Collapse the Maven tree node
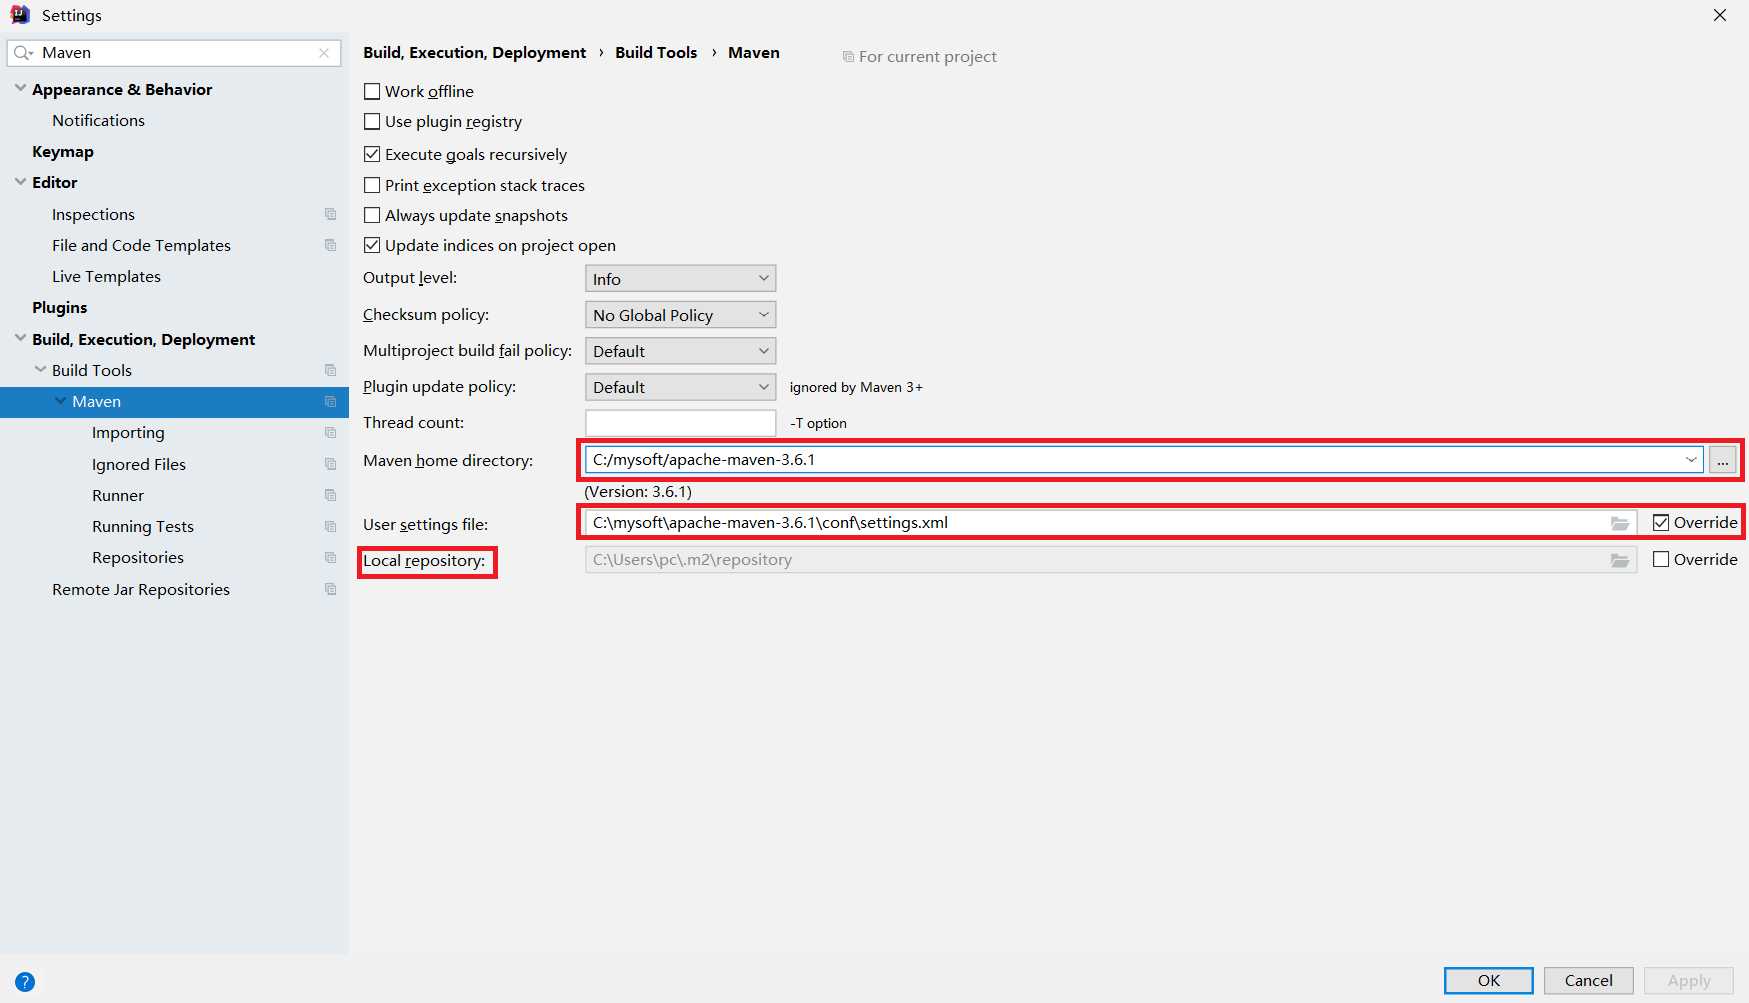The width and height of the screenshot is (1749, 1003). point(60,400)
